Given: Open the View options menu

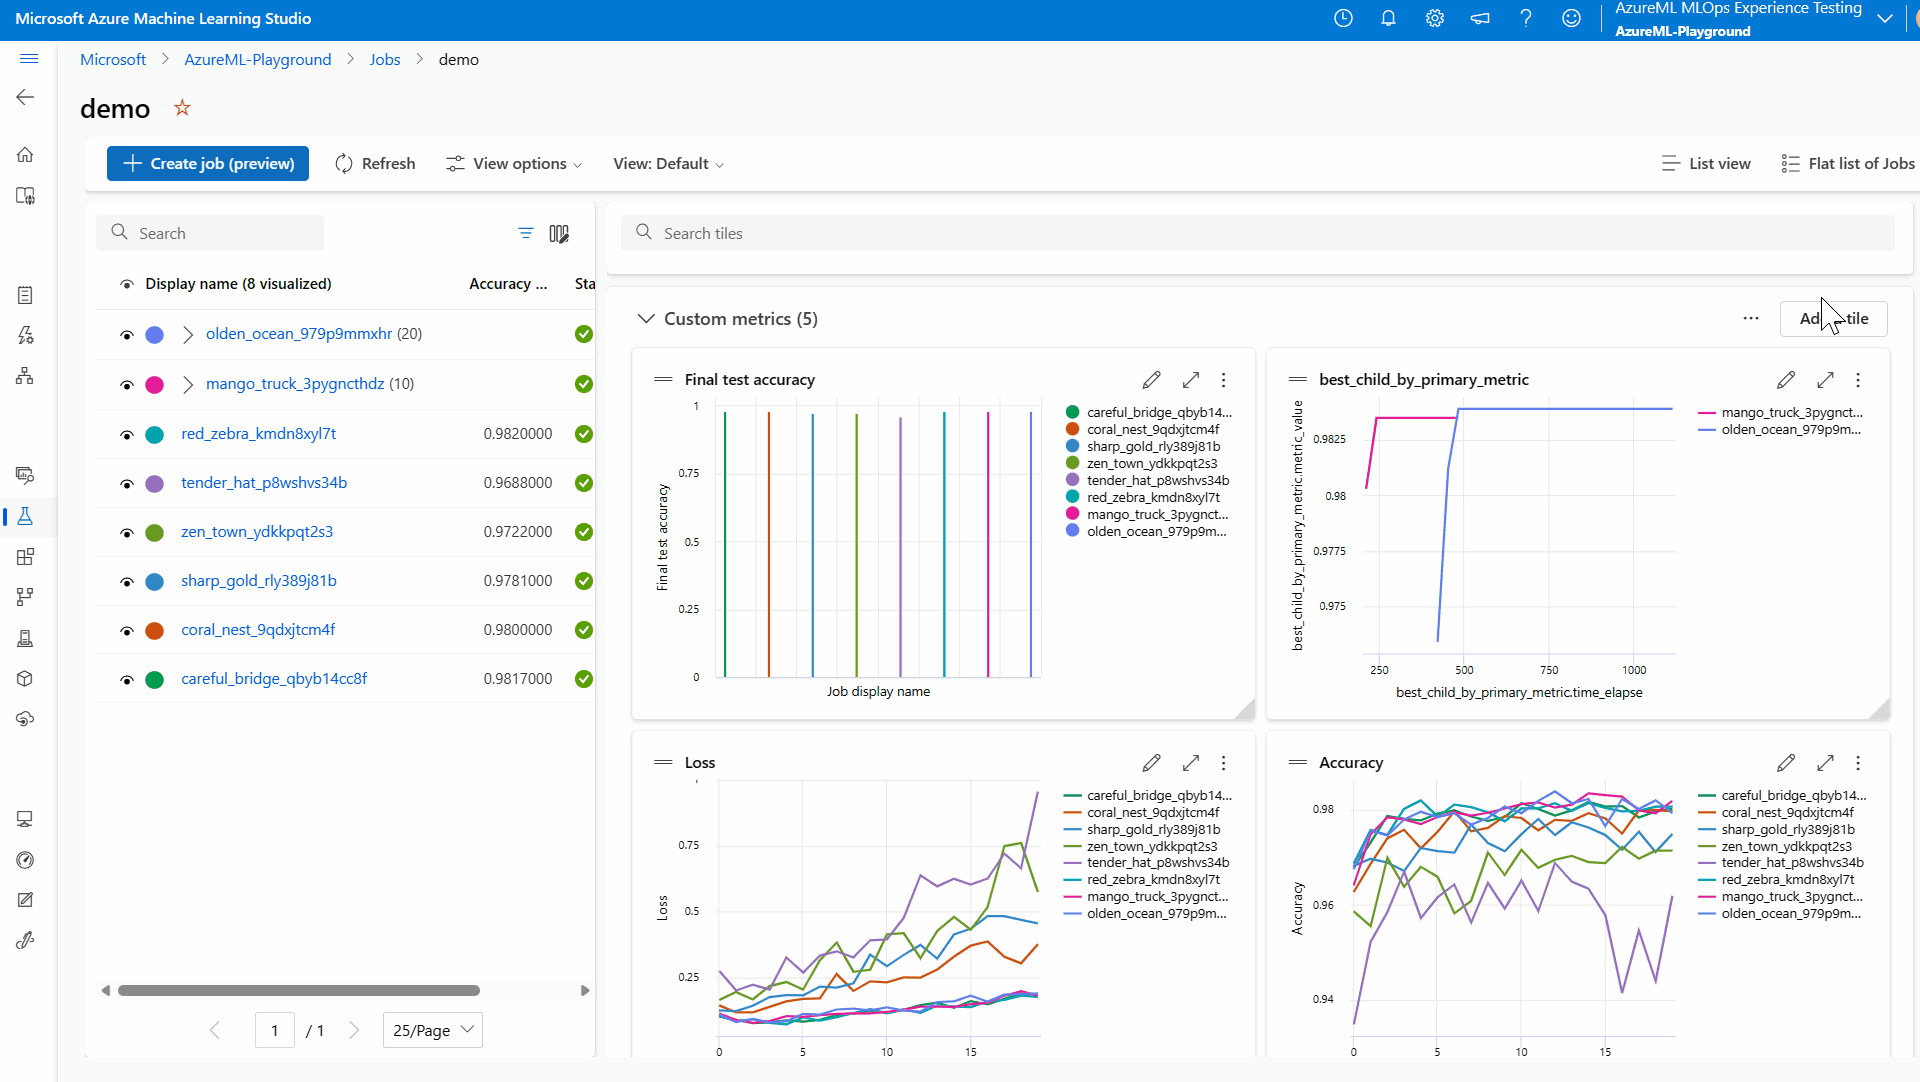Looking at the screenshot, I should click(514, 164).
